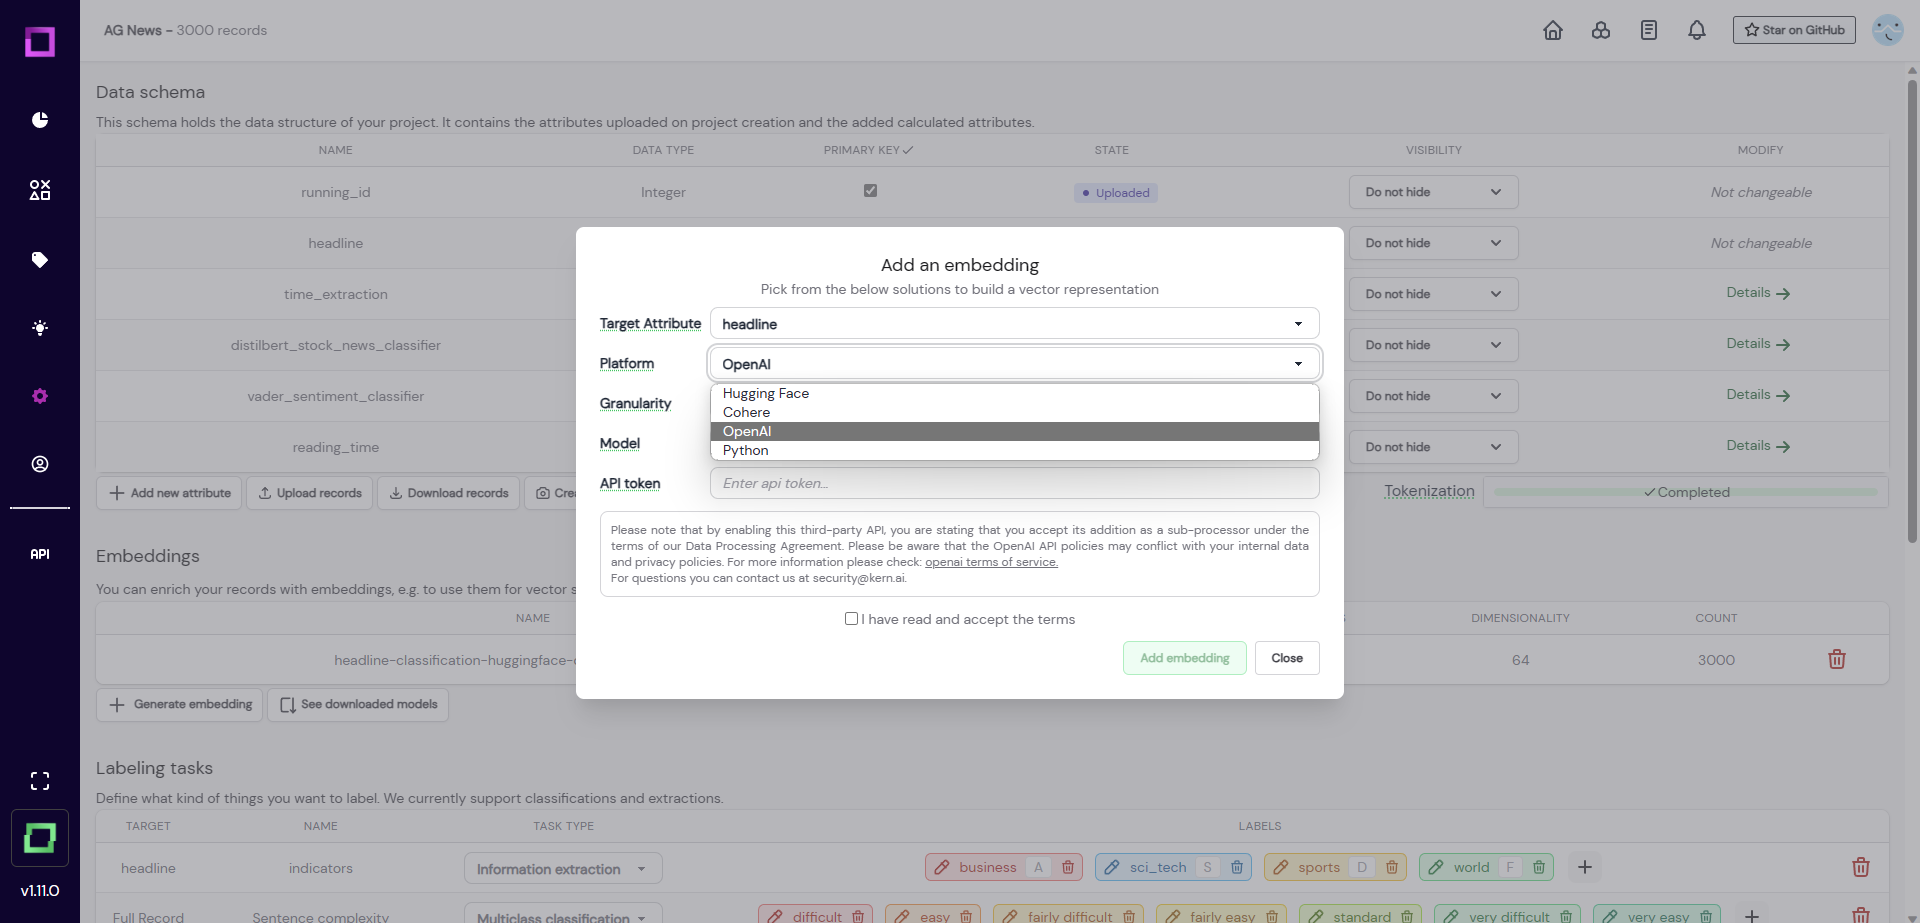Open the documentation icon in header
Viewport: 1920px width, 923px height.
(x=1649, y=30)
